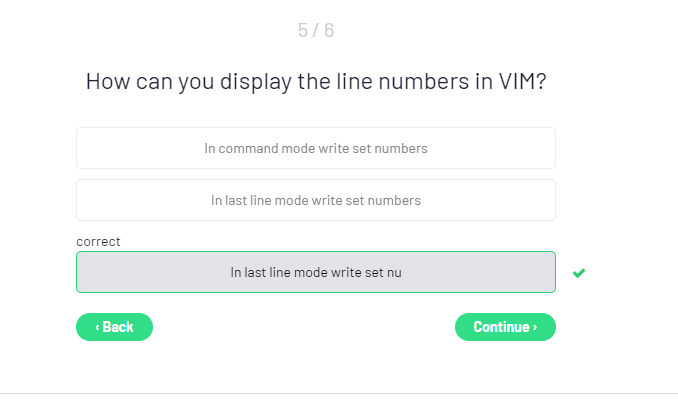Screen dimensions: 678x405
Task: Click the current question number "5"
Action: tap(303, 30)
